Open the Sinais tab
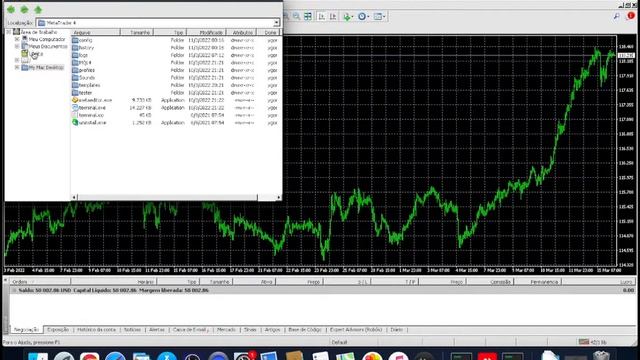 (x=250, y=329)
